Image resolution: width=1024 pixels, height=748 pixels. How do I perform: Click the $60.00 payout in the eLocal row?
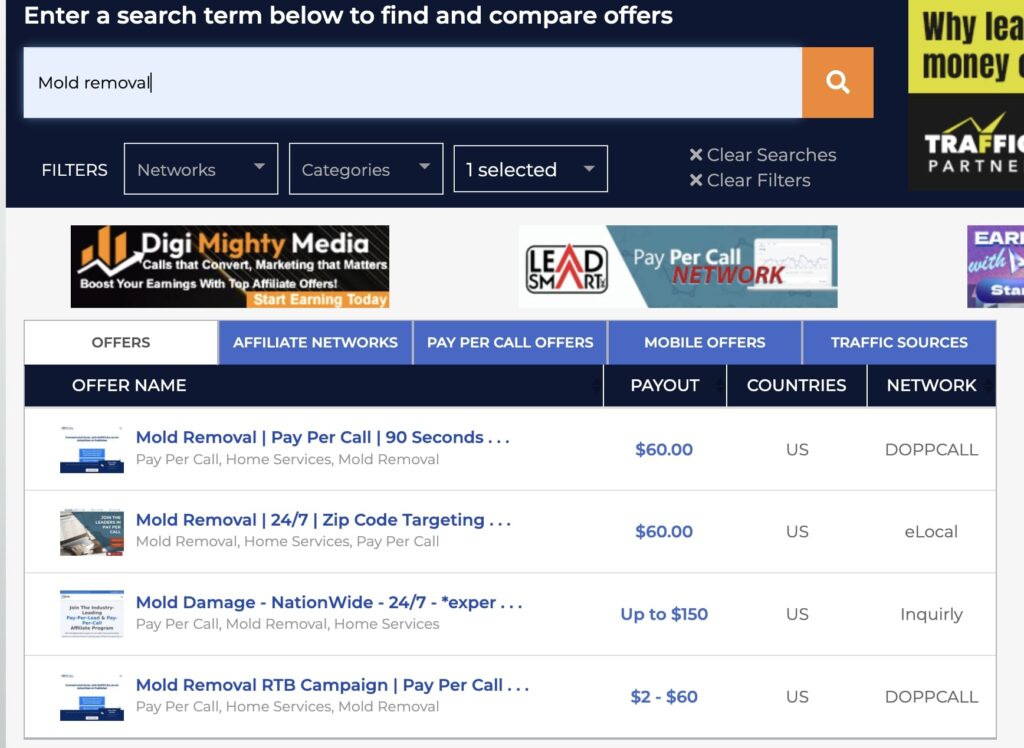[664, 532]
